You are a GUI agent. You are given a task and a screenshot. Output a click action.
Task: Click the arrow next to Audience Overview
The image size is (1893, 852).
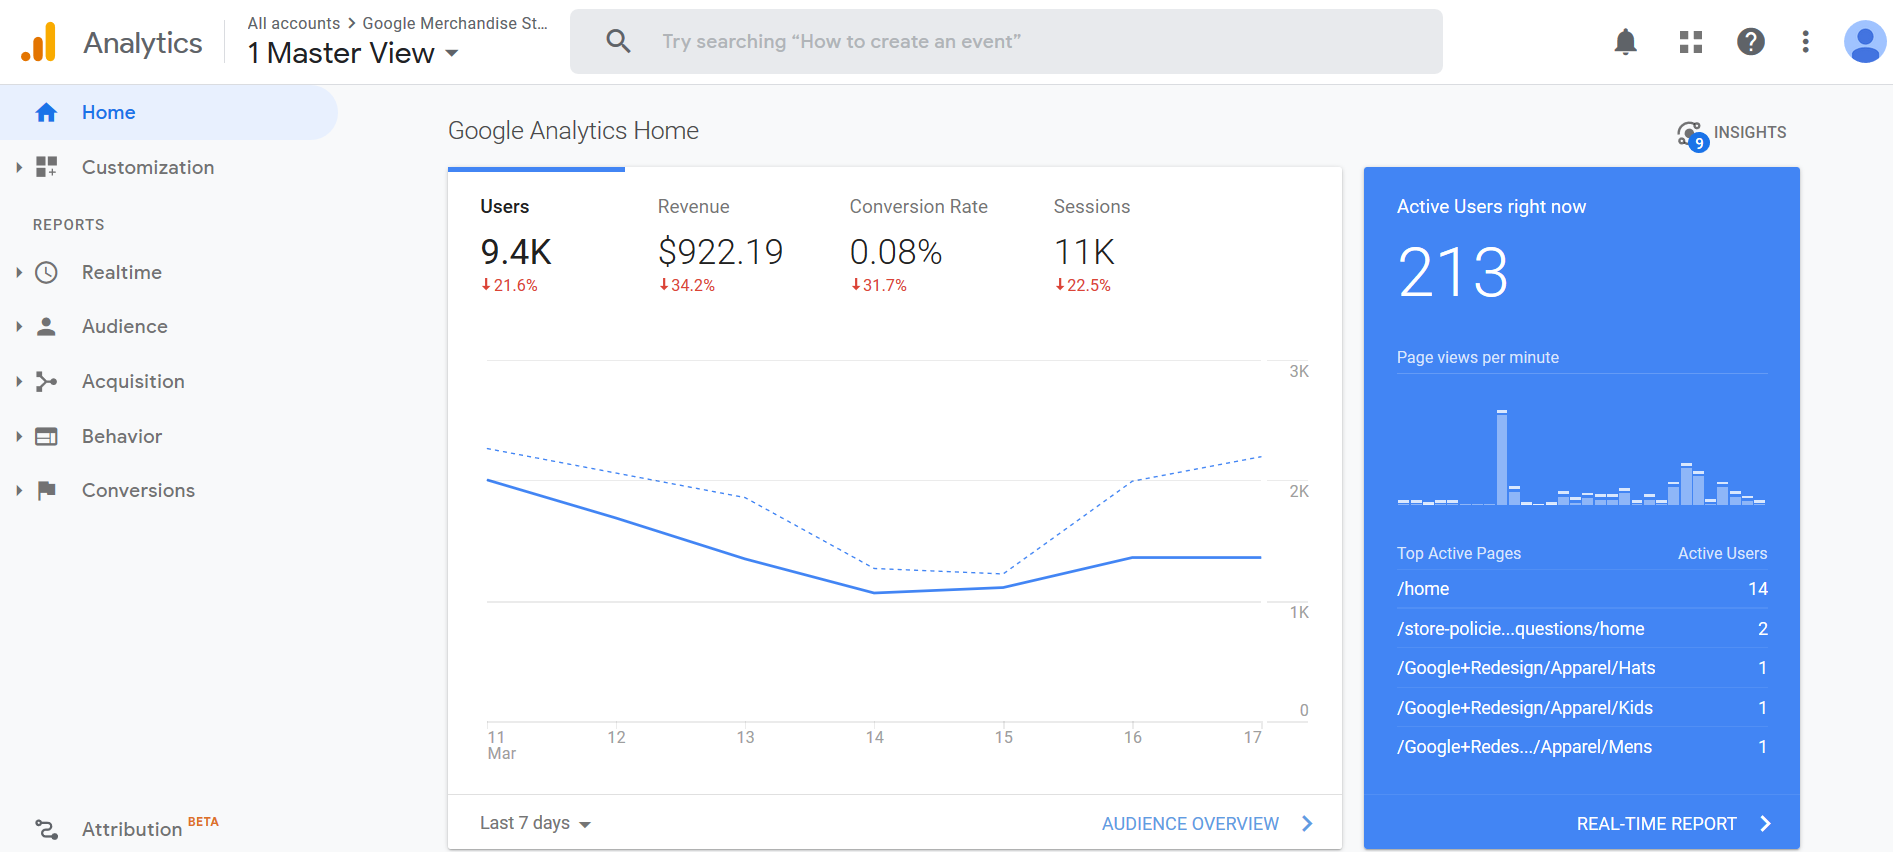pos(1307,823)
